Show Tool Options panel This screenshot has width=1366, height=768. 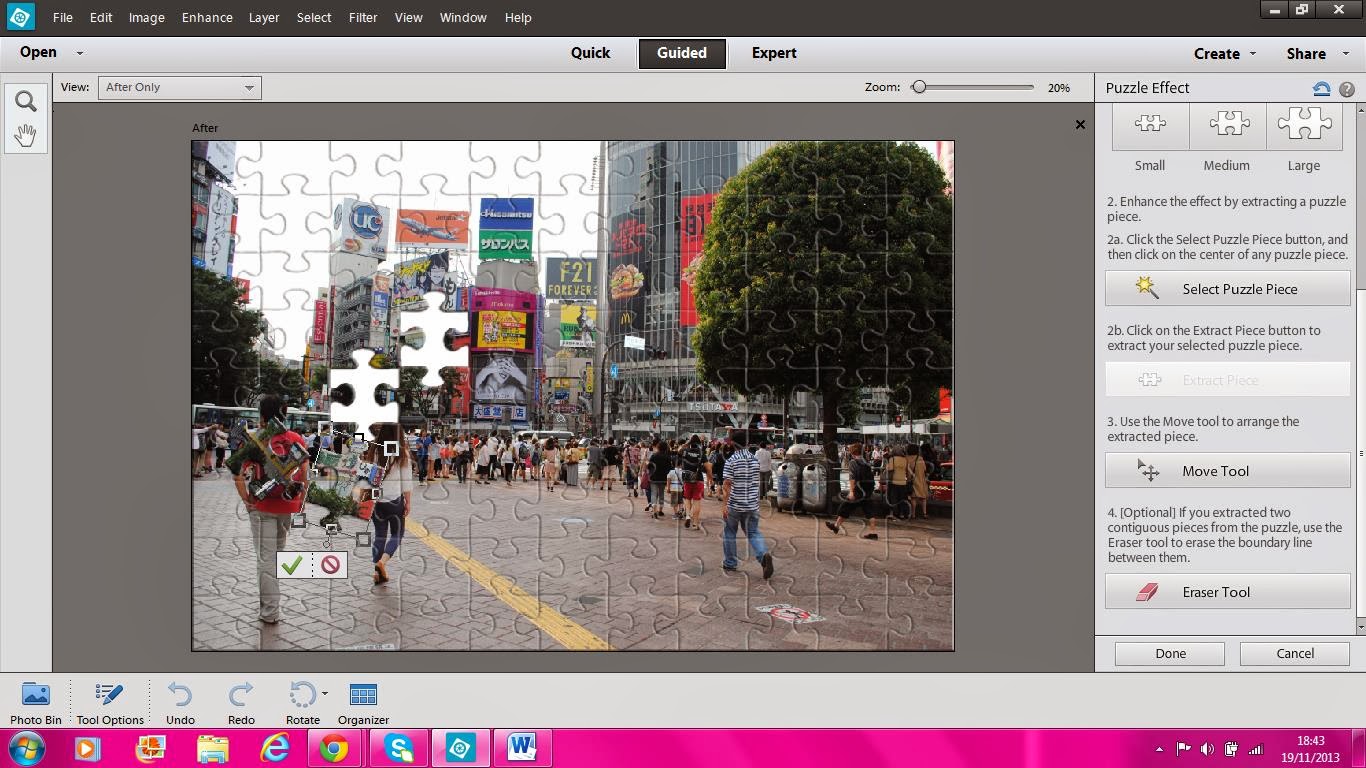click(x=110, y=702)
